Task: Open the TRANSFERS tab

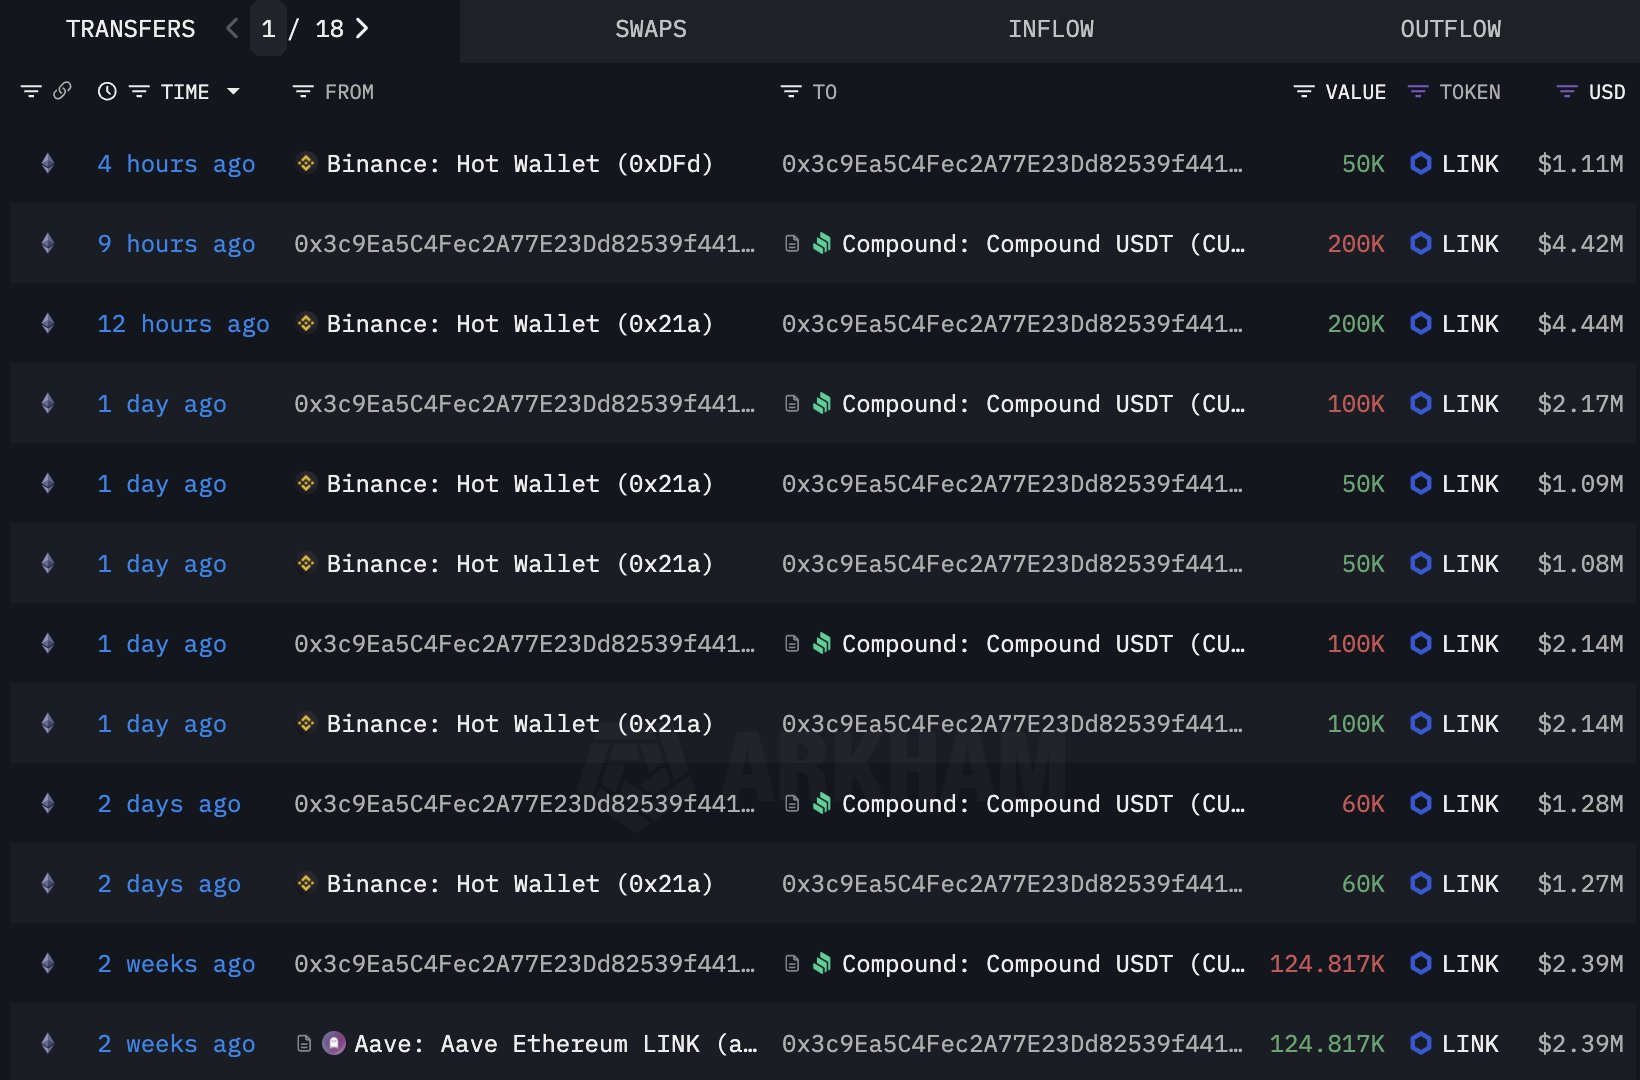Action: click(130, 29)
